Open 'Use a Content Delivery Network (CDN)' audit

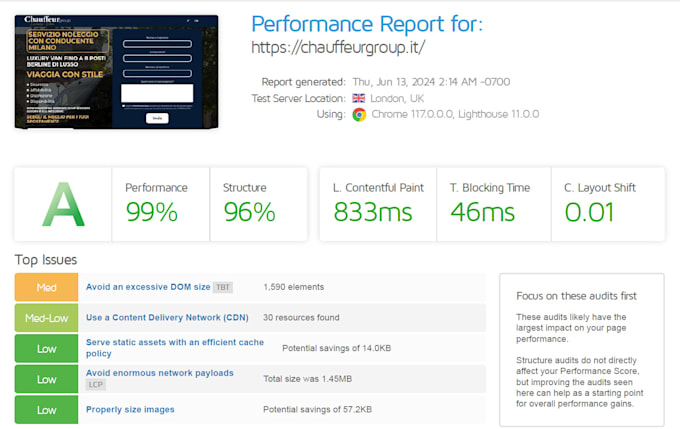(x=167, y=318)
